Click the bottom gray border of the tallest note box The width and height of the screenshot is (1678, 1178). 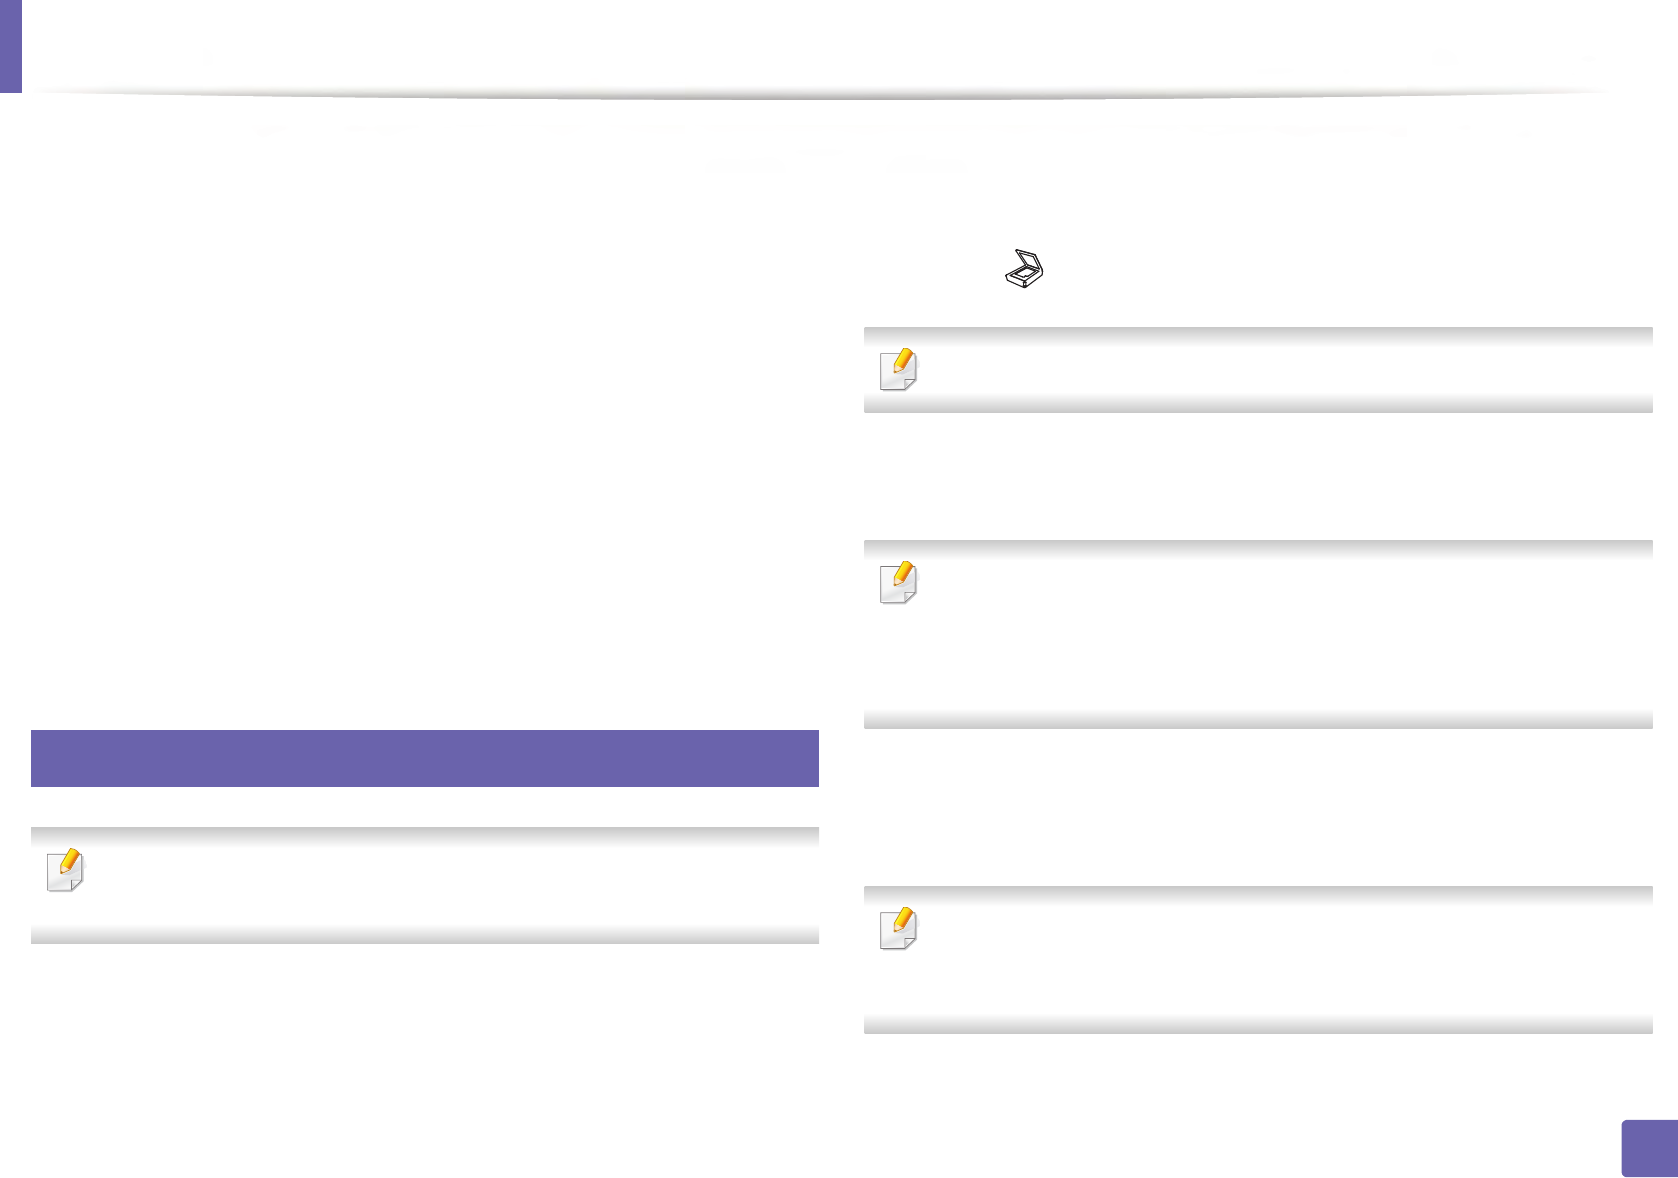(1258, 721)
